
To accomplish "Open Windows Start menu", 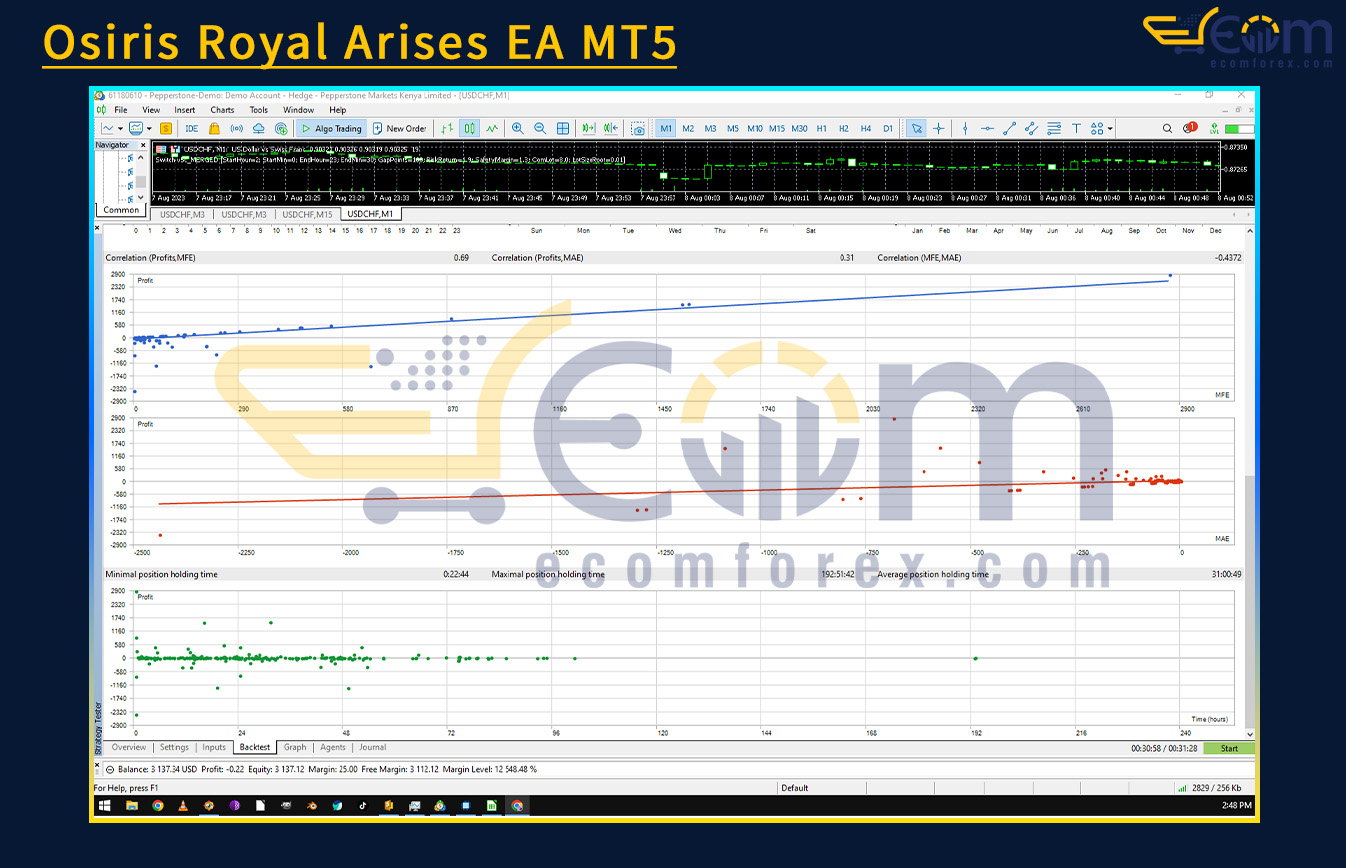I will 104,805.
